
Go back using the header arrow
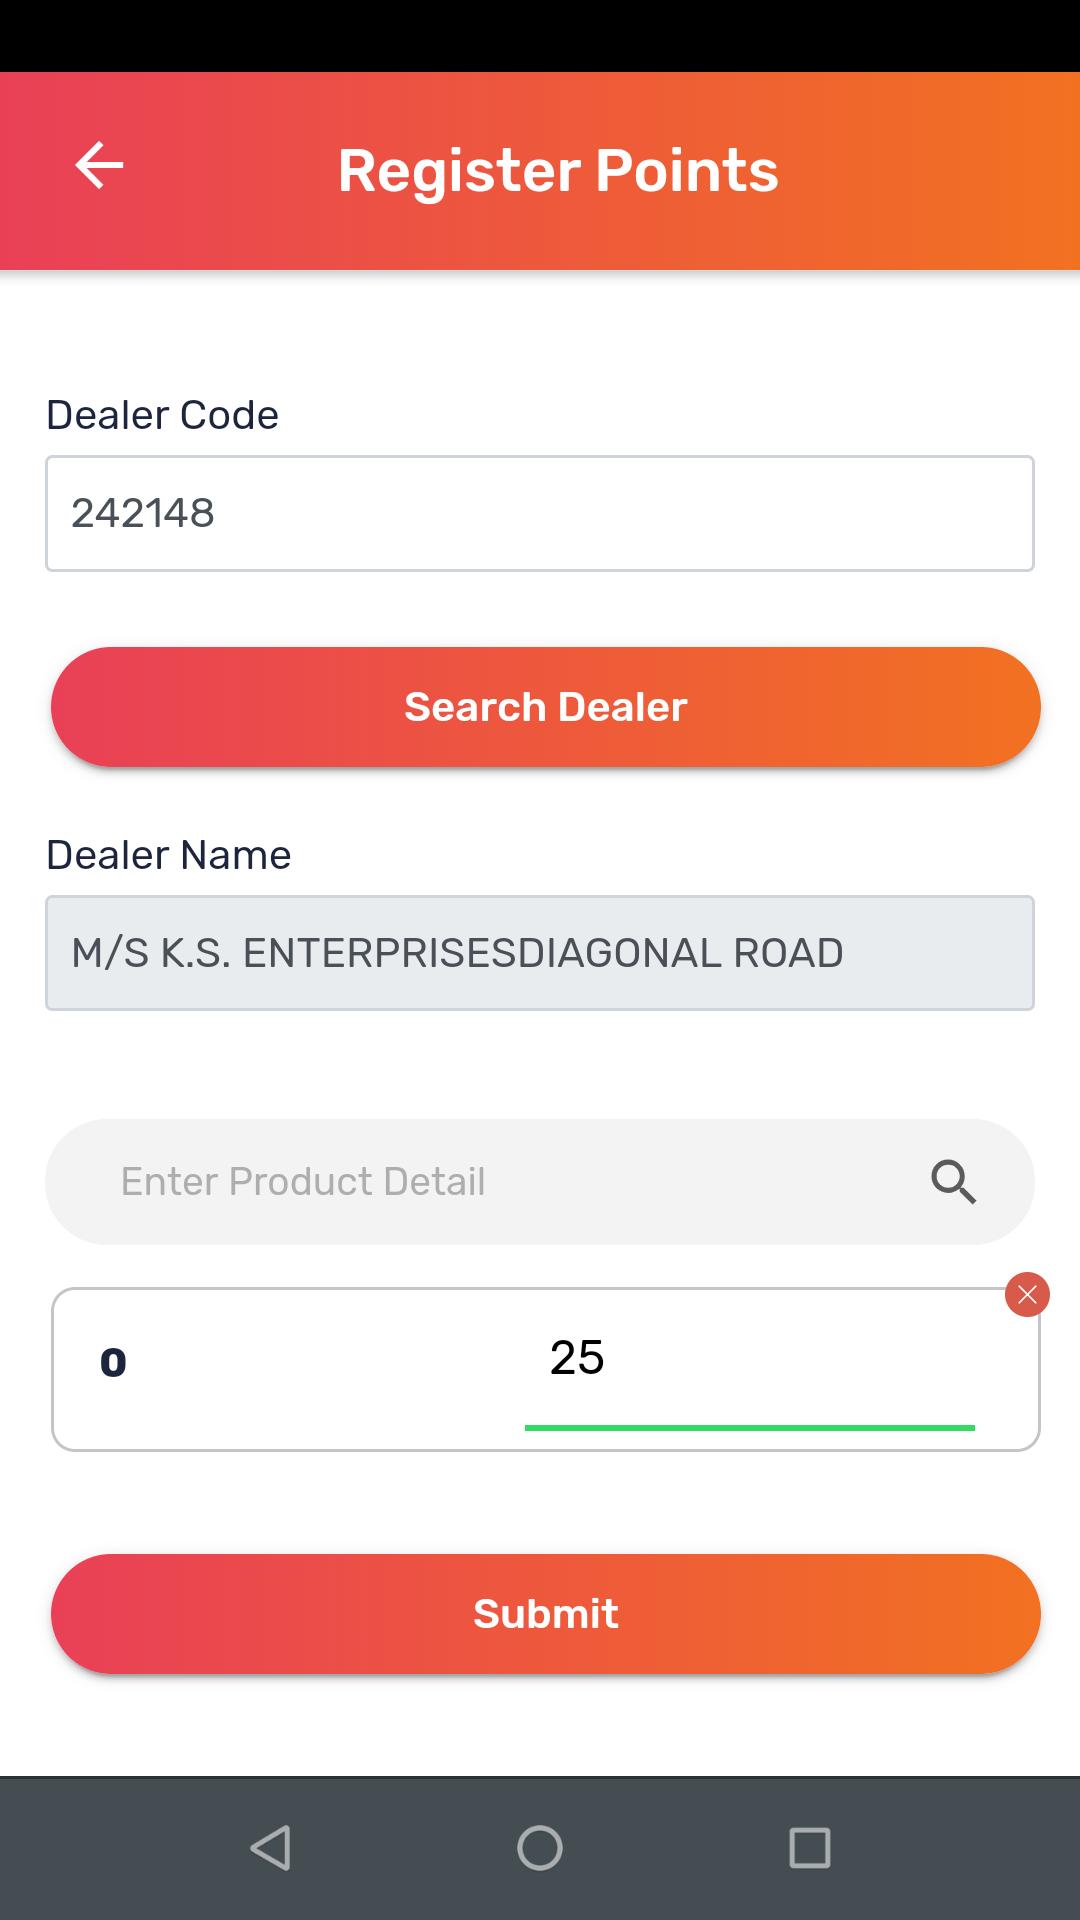point(99,166)
